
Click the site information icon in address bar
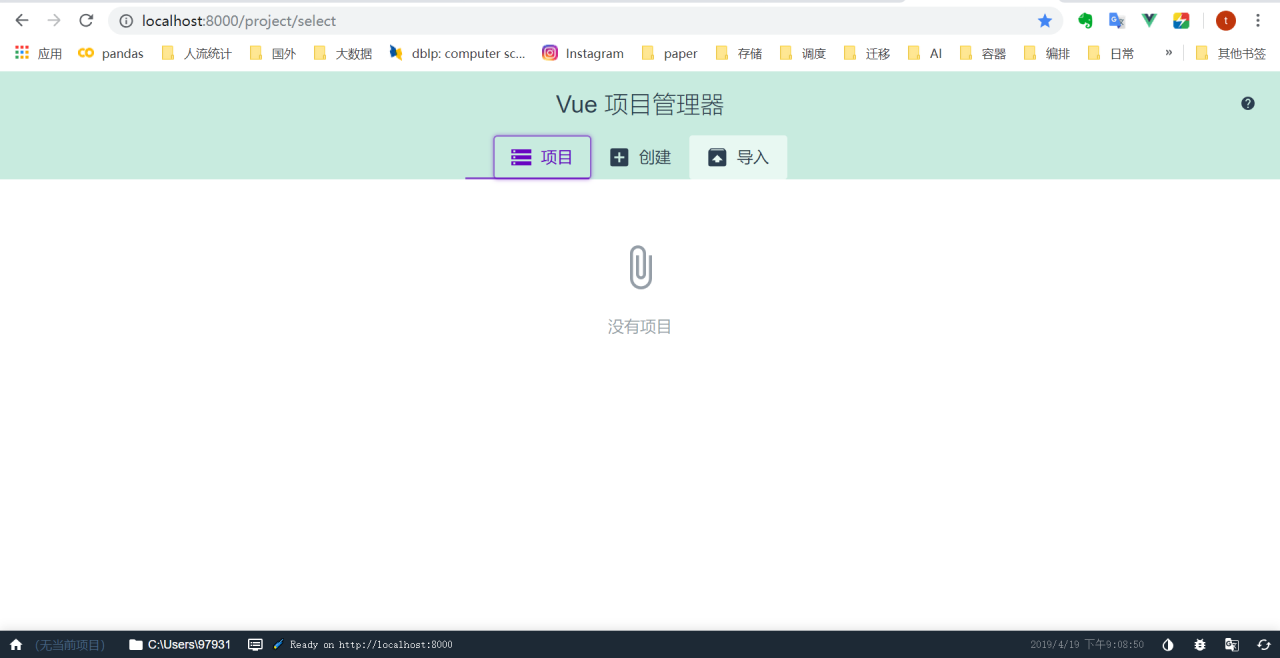(126, 21)
